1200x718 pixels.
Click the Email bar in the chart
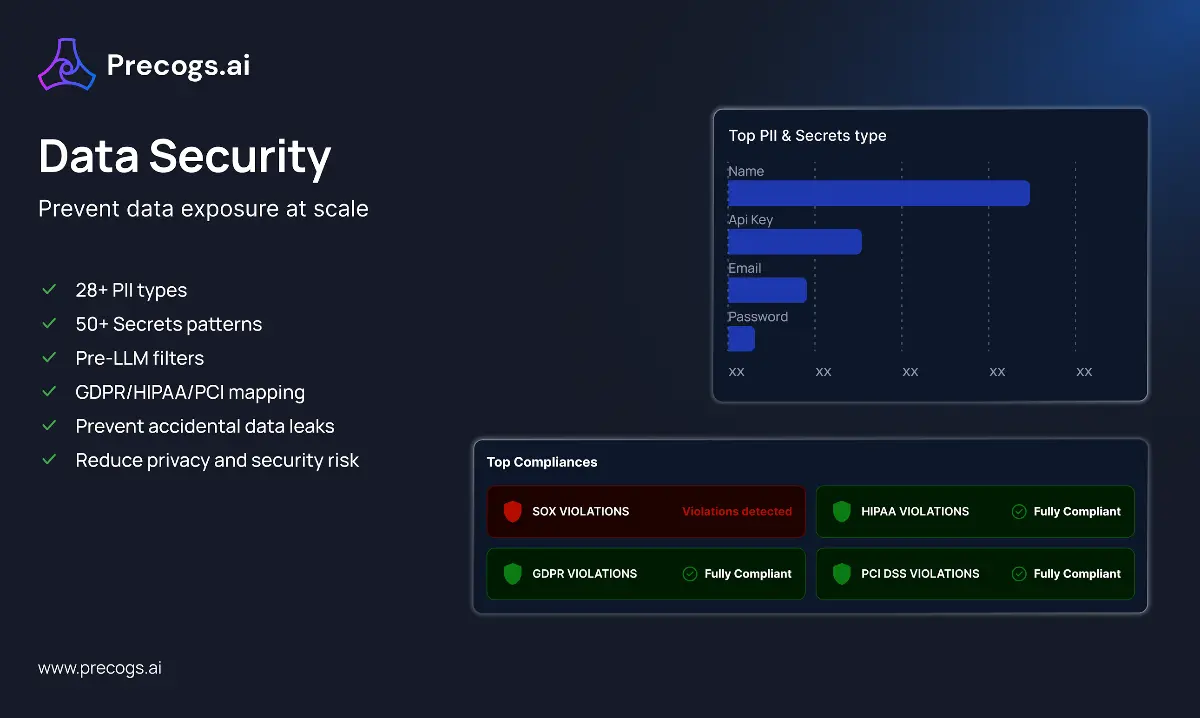(x=767, y=290)
